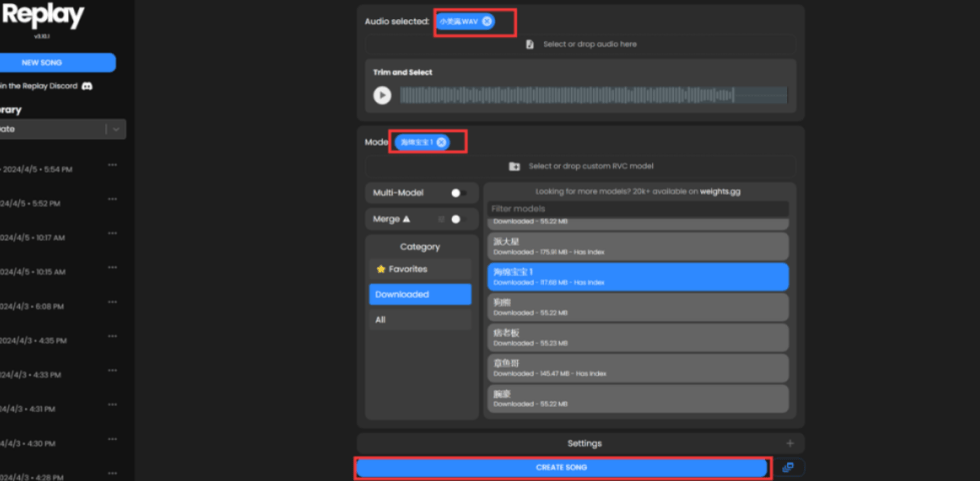Toggle the Merge switch
This screenshot has height=481, width=980.
tap(457, 219)
